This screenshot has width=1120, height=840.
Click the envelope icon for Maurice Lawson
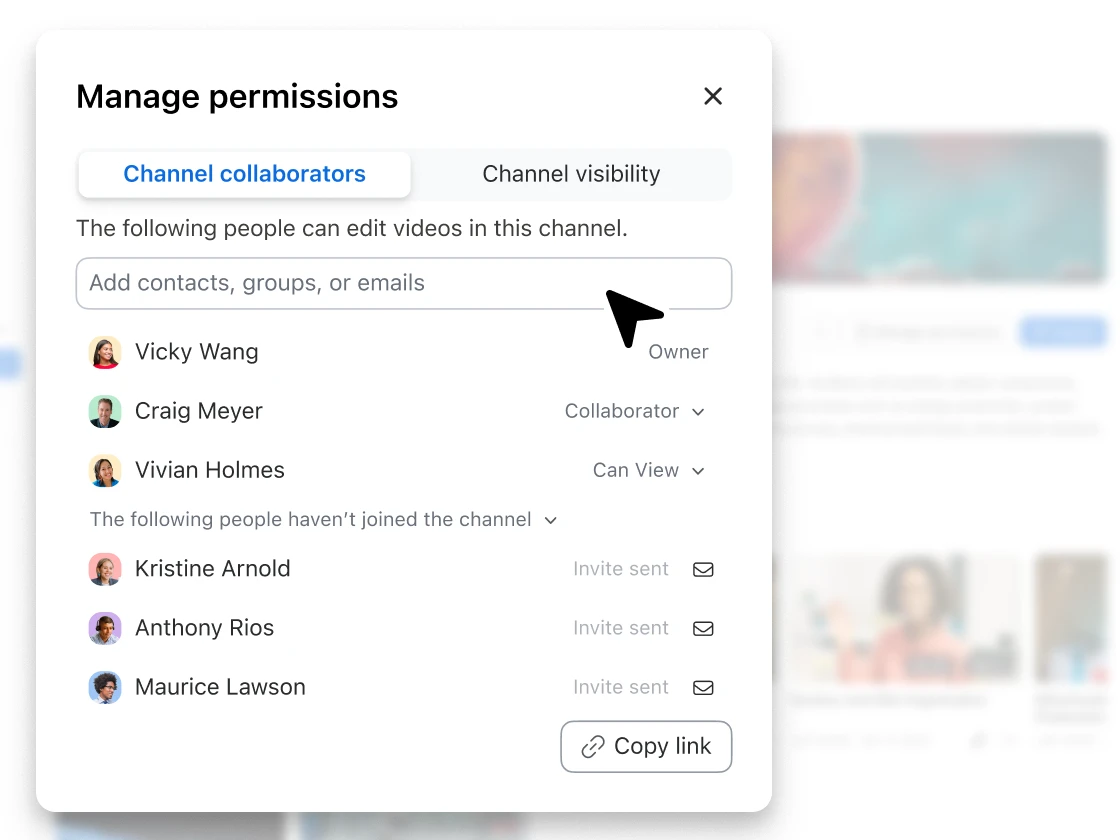click(703, 687)
